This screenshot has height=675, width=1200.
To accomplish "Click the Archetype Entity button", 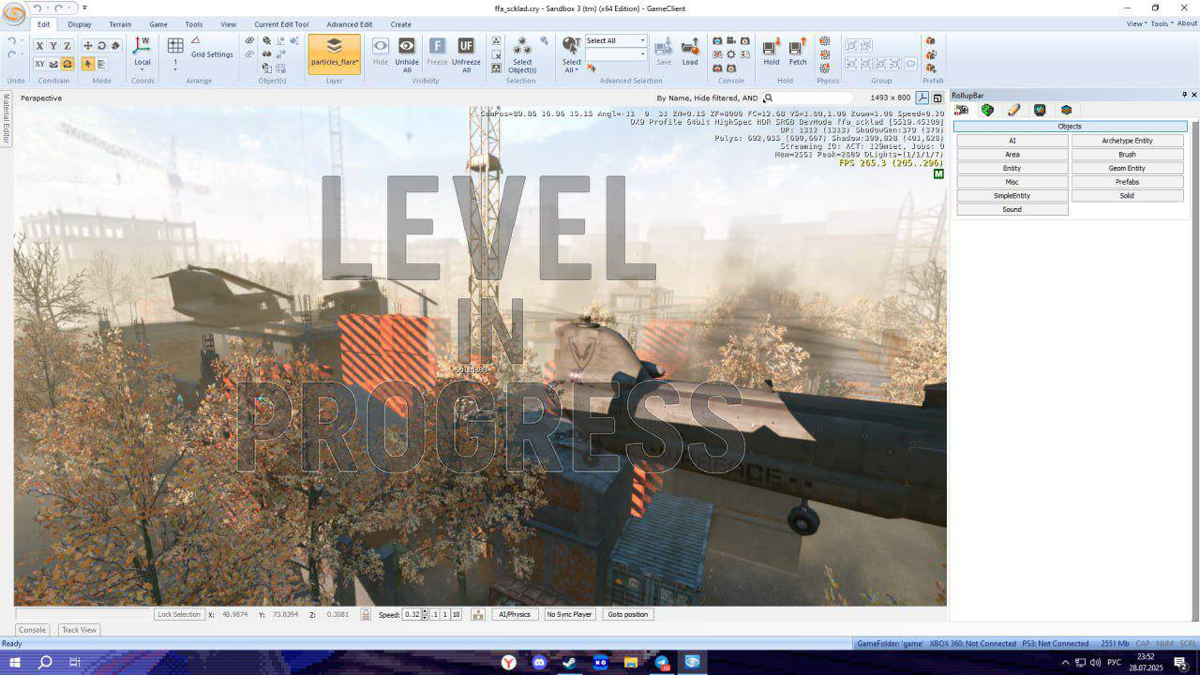I will pyautogui.click(x=1127, y=141).
